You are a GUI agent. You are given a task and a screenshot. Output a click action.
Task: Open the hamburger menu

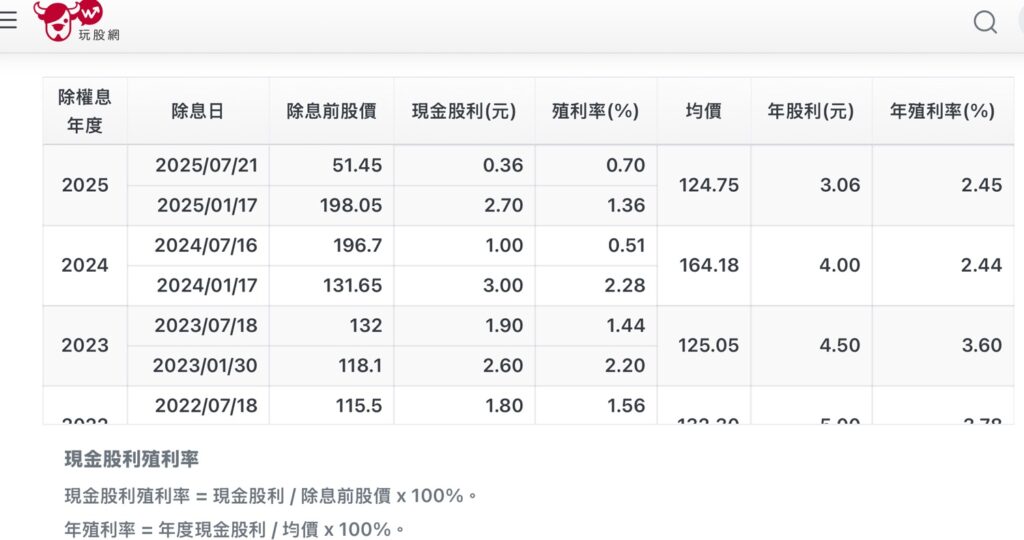(x=8, y=20)
